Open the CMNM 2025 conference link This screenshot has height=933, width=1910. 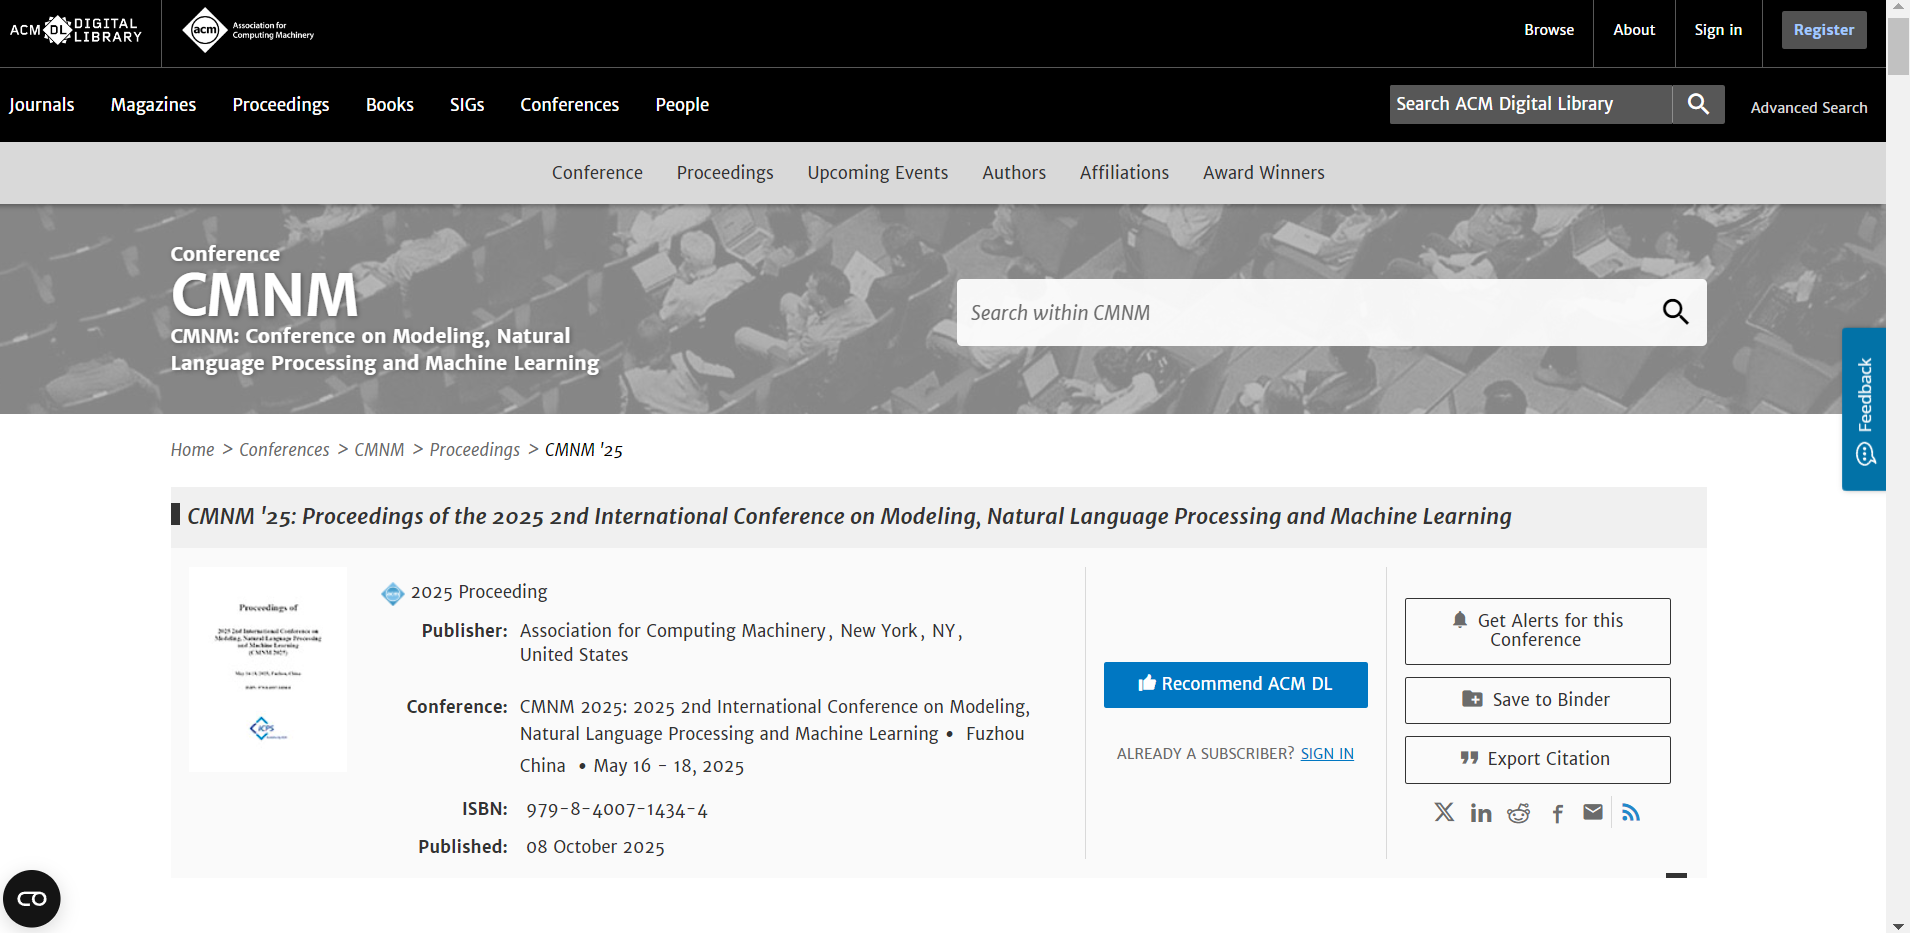[x=775, y=720]
